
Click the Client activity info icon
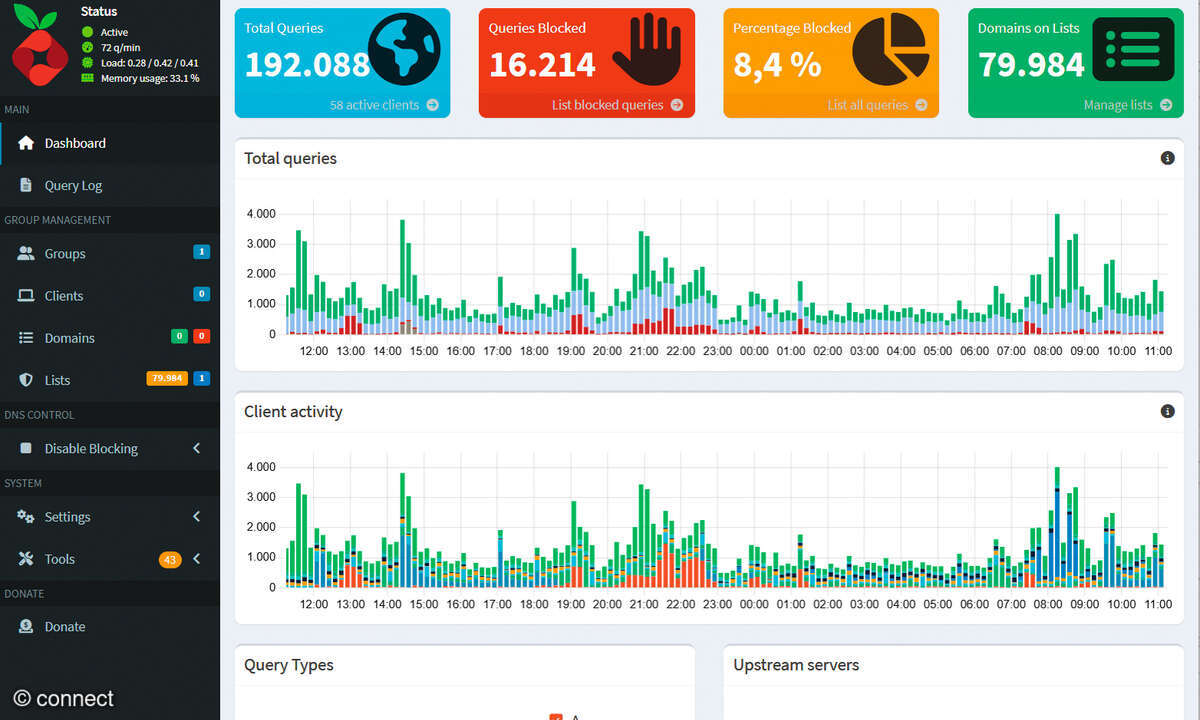(1166, 410)
